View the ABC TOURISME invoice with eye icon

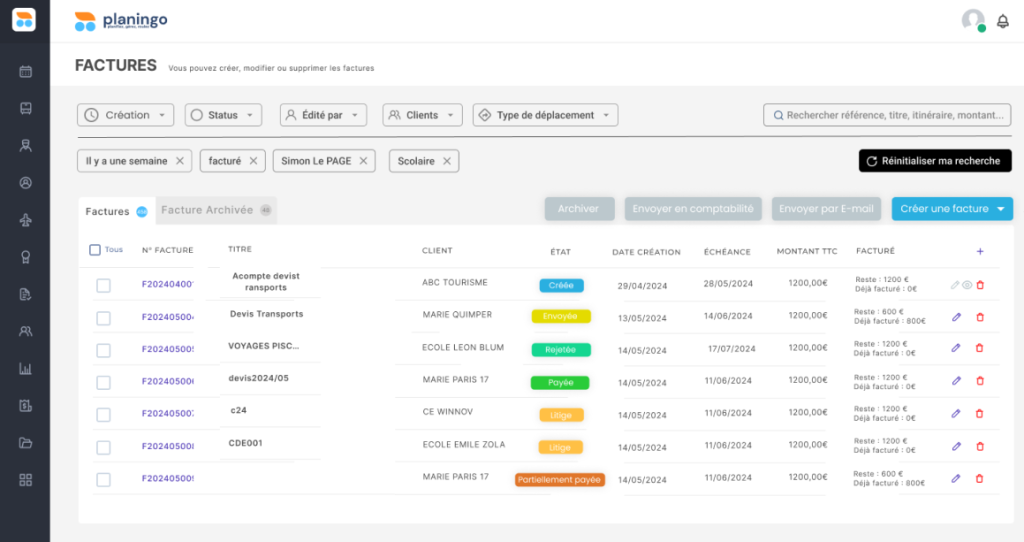point(967,285)
